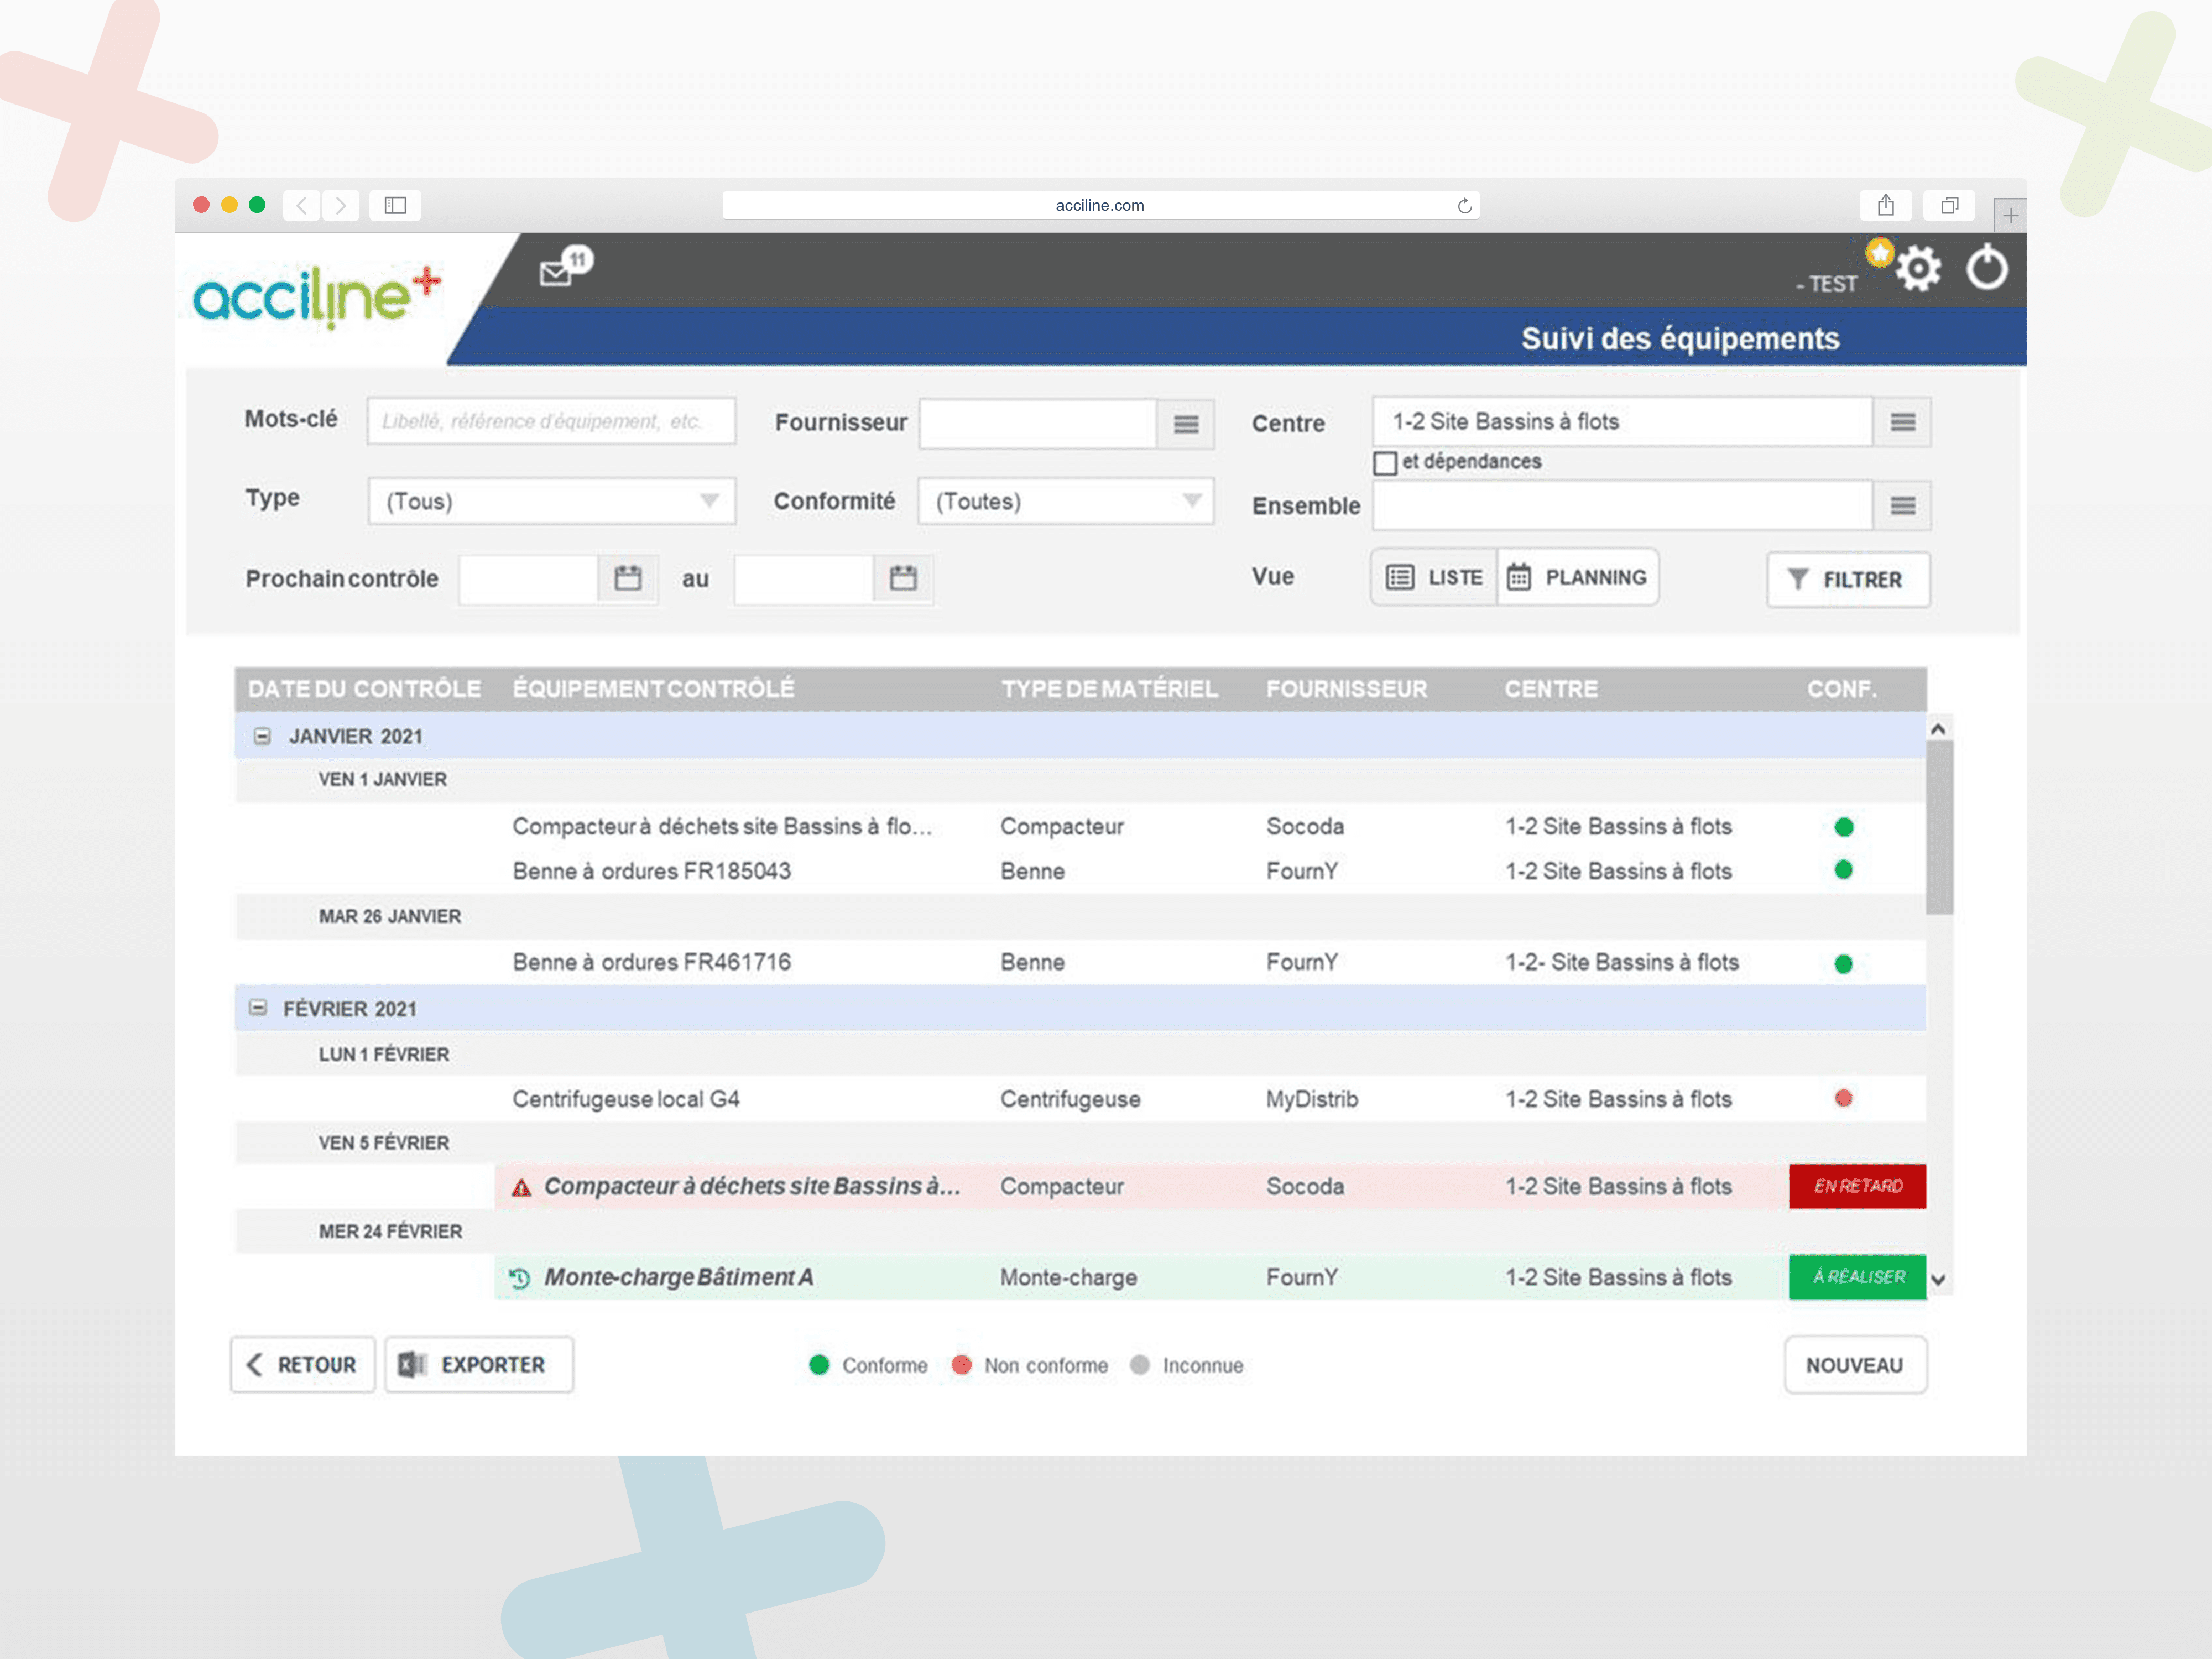Click the gold star badge icon
This screenshot has height=1659, width=2212.
point(1879,252)
